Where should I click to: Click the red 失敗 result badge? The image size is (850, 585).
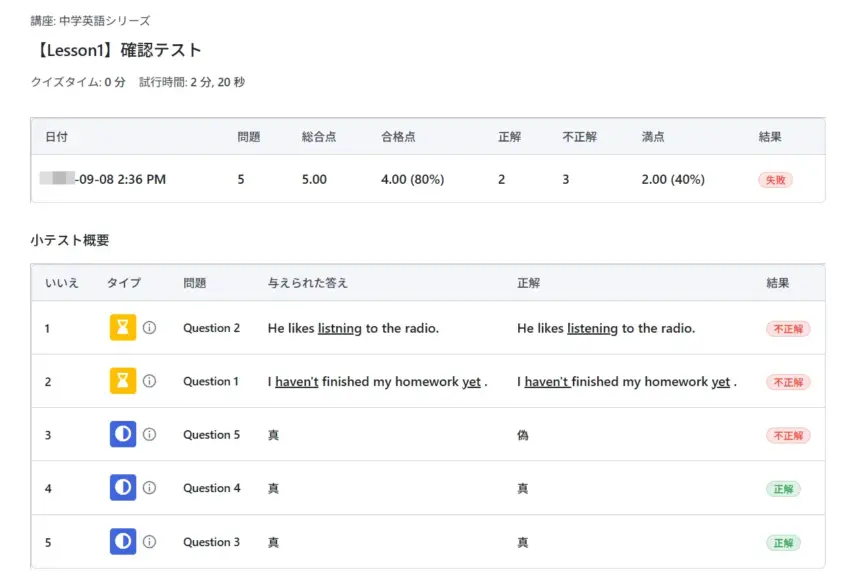click(x=775, y=180)
